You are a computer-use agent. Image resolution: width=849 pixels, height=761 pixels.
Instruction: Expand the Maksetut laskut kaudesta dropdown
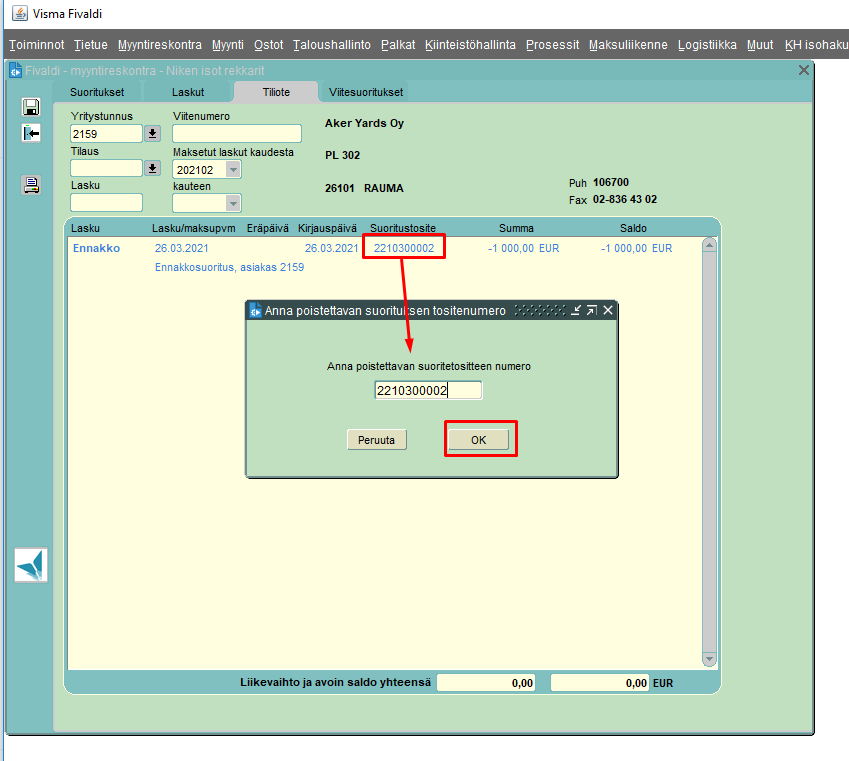(x=233, y=170)
